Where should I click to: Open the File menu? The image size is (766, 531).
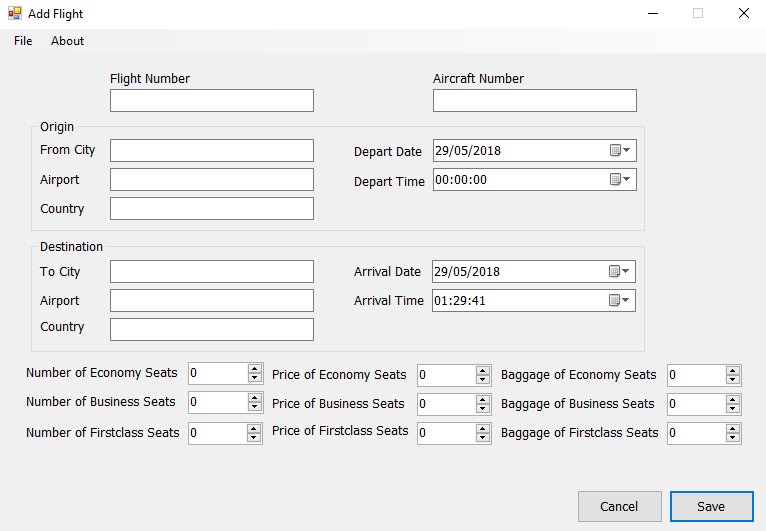click(23, 41)
